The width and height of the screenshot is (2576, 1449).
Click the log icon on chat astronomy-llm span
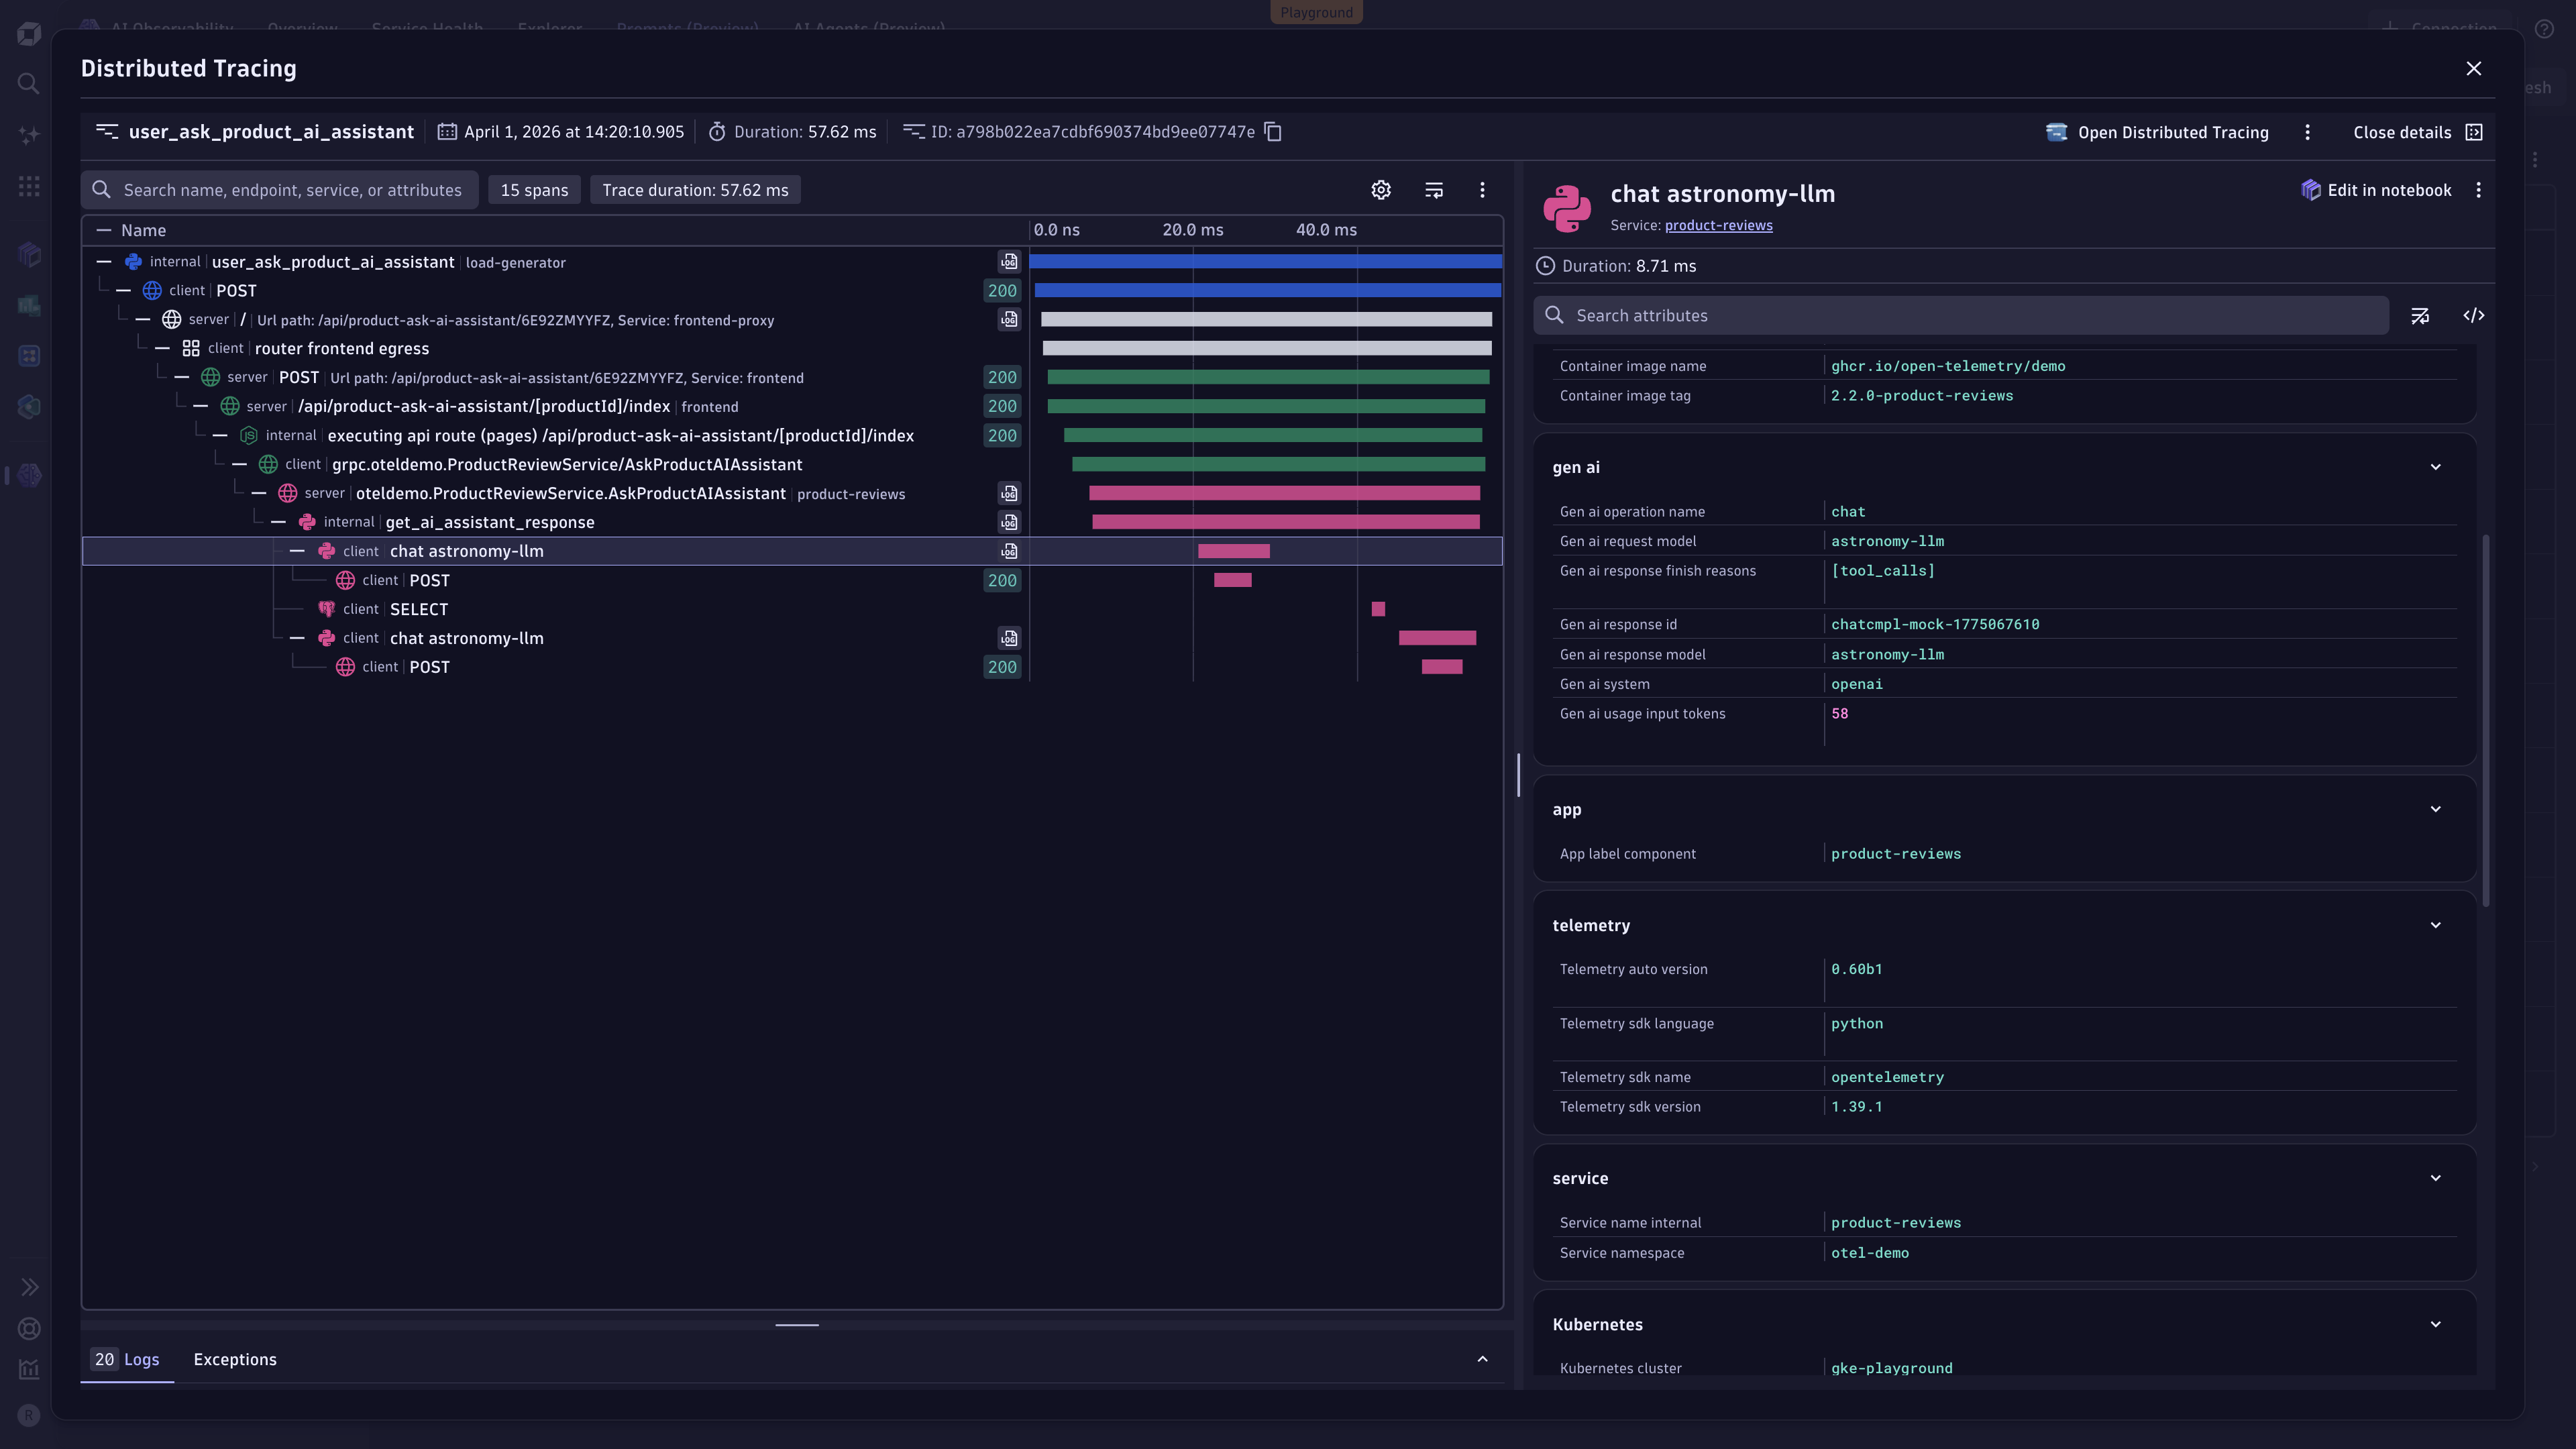[x=1008, y=551]
